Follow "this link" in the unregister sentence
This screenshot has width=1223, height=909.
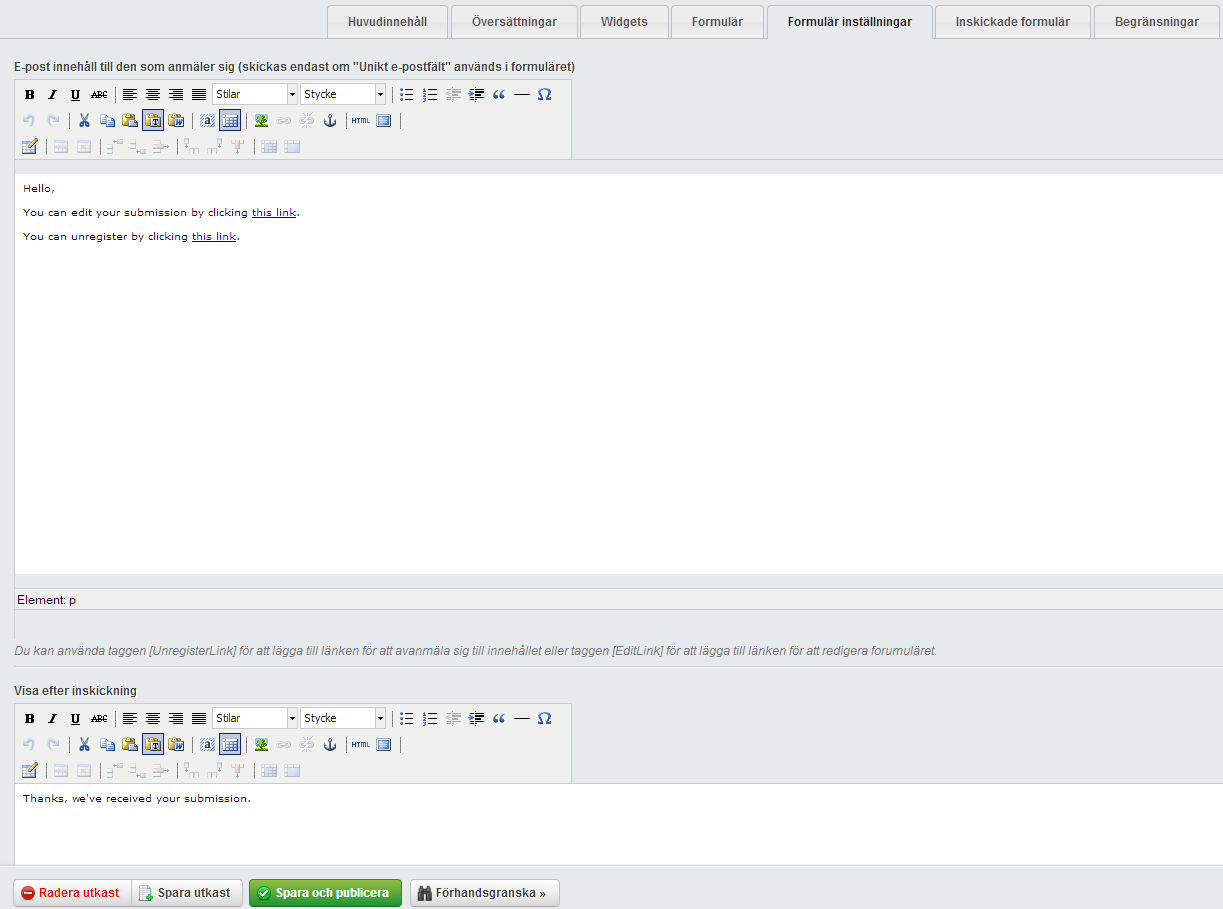[x=214, y=237]
